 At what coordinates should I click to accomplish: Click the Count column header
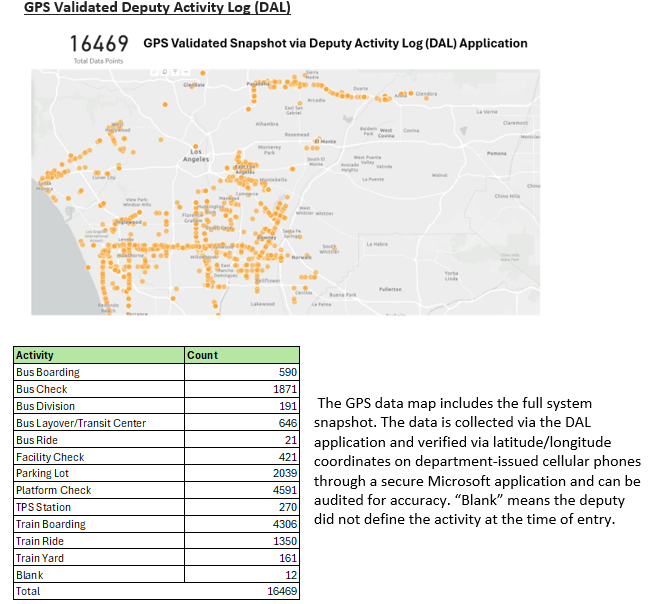tap(202, 355)
